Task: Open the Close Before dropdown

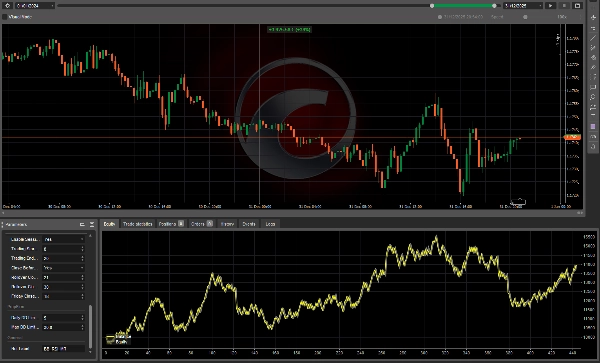Action: point(64,268)
